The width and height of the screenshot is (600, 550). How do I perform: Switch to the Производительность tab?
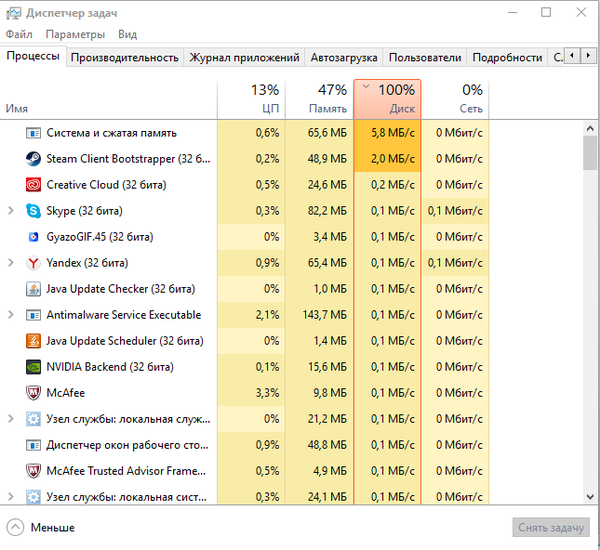[x=124, y=58]
